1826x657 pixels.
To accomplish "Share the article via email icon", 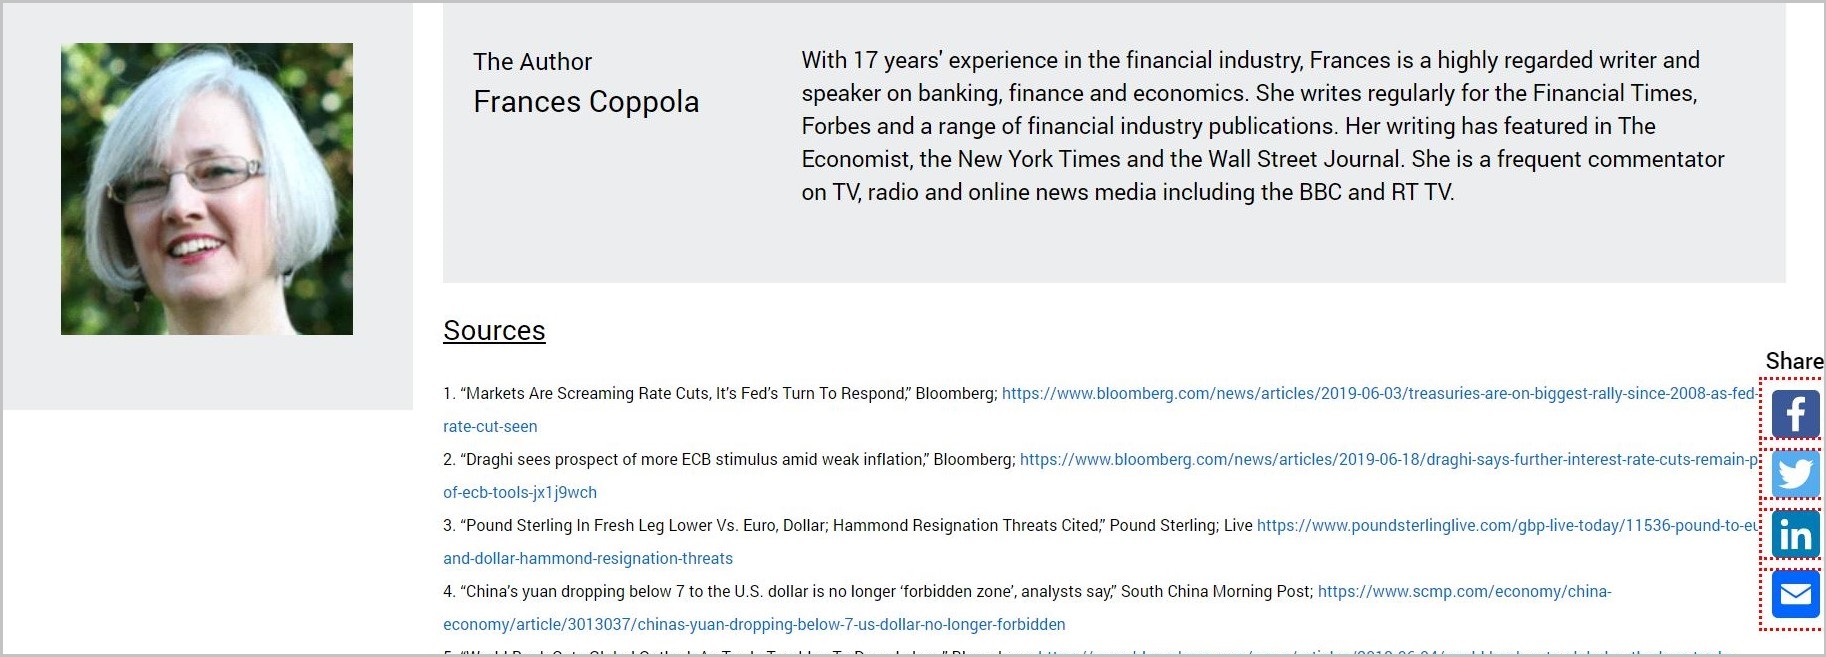I will [x=1794, y=595].
